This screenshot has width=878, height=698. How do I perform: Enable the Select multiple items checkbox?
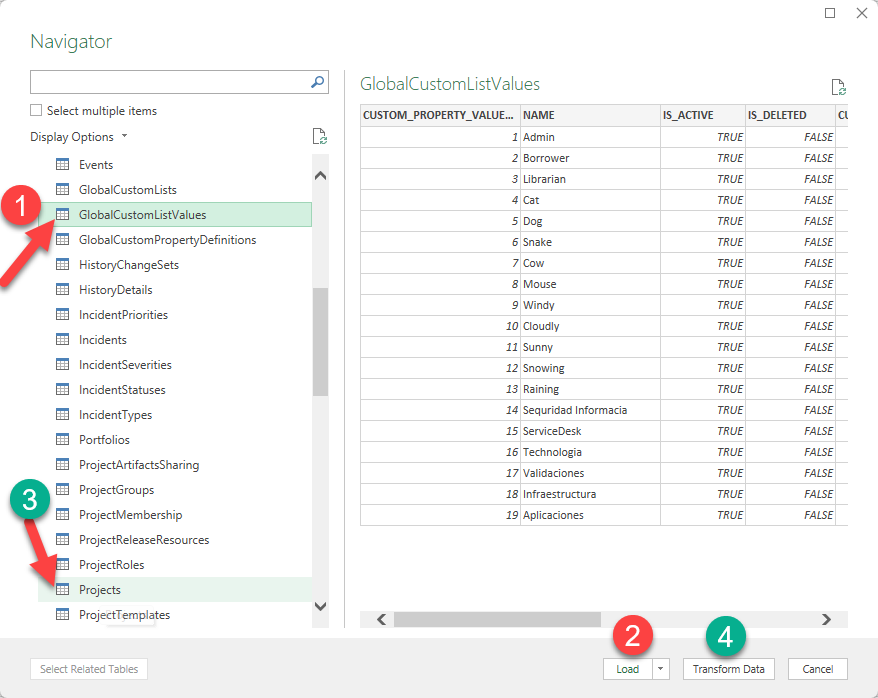pyautogui.click(x=37, y=111)
